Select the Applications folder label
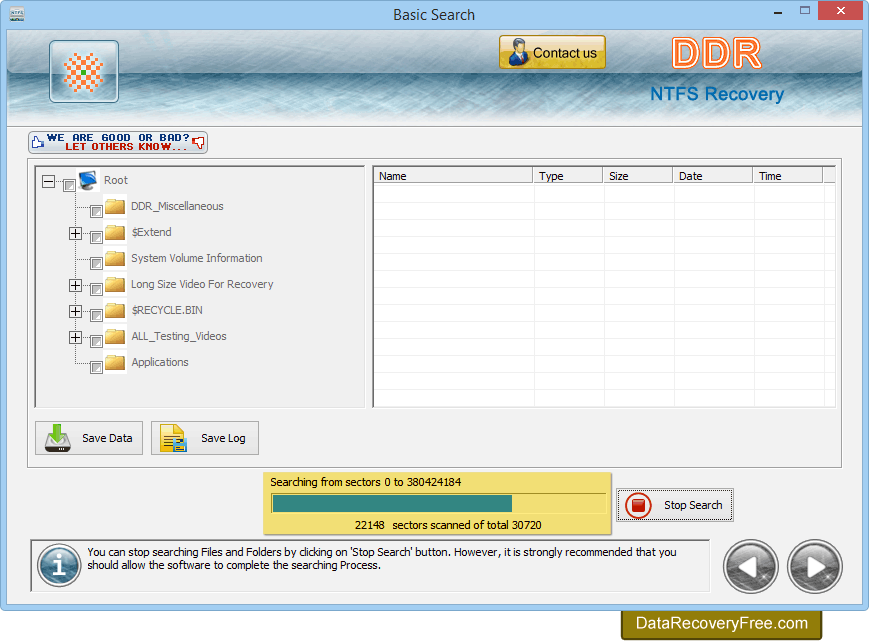 (x=160, y=362)
